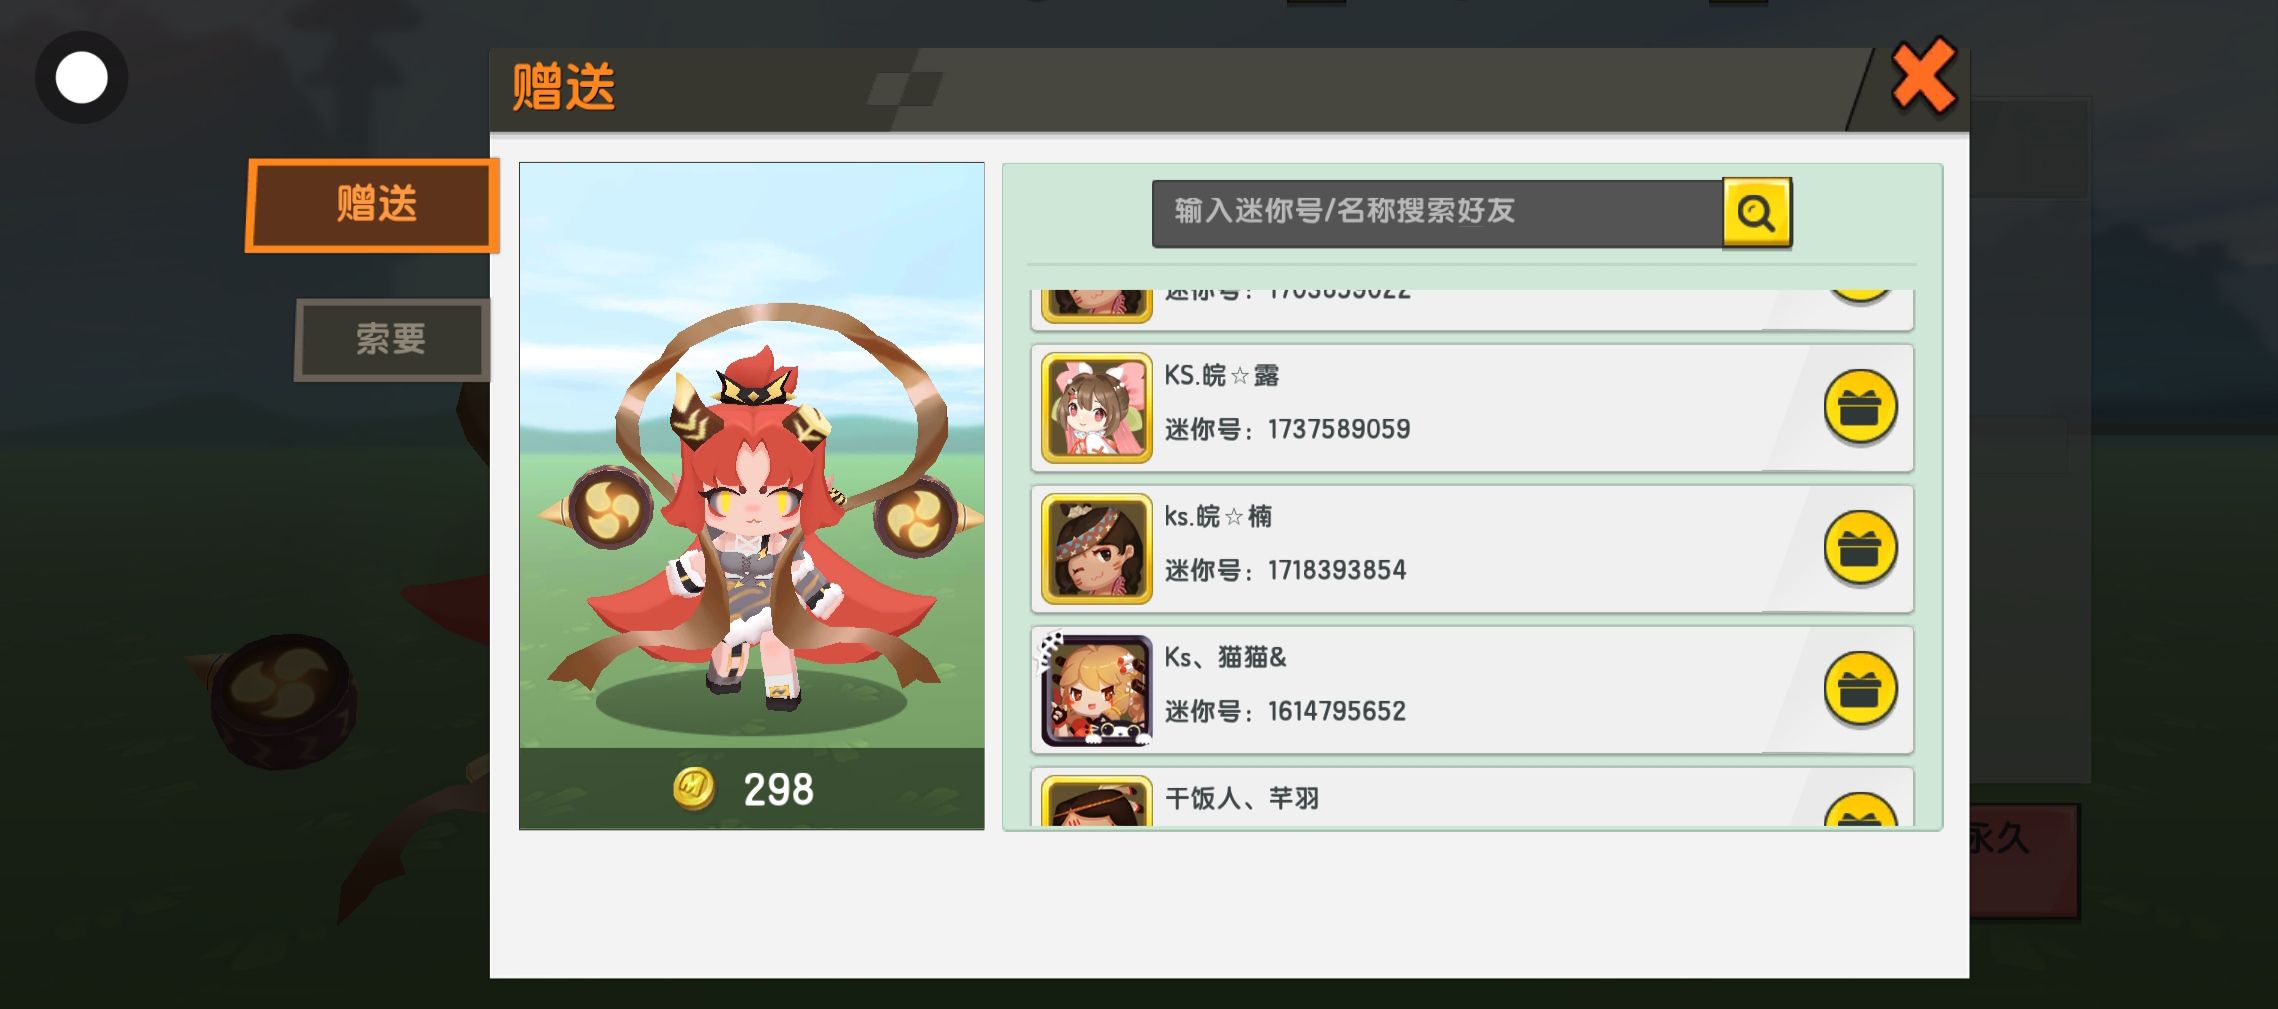Click the gold coin price icon

click(x=694, y=789)
